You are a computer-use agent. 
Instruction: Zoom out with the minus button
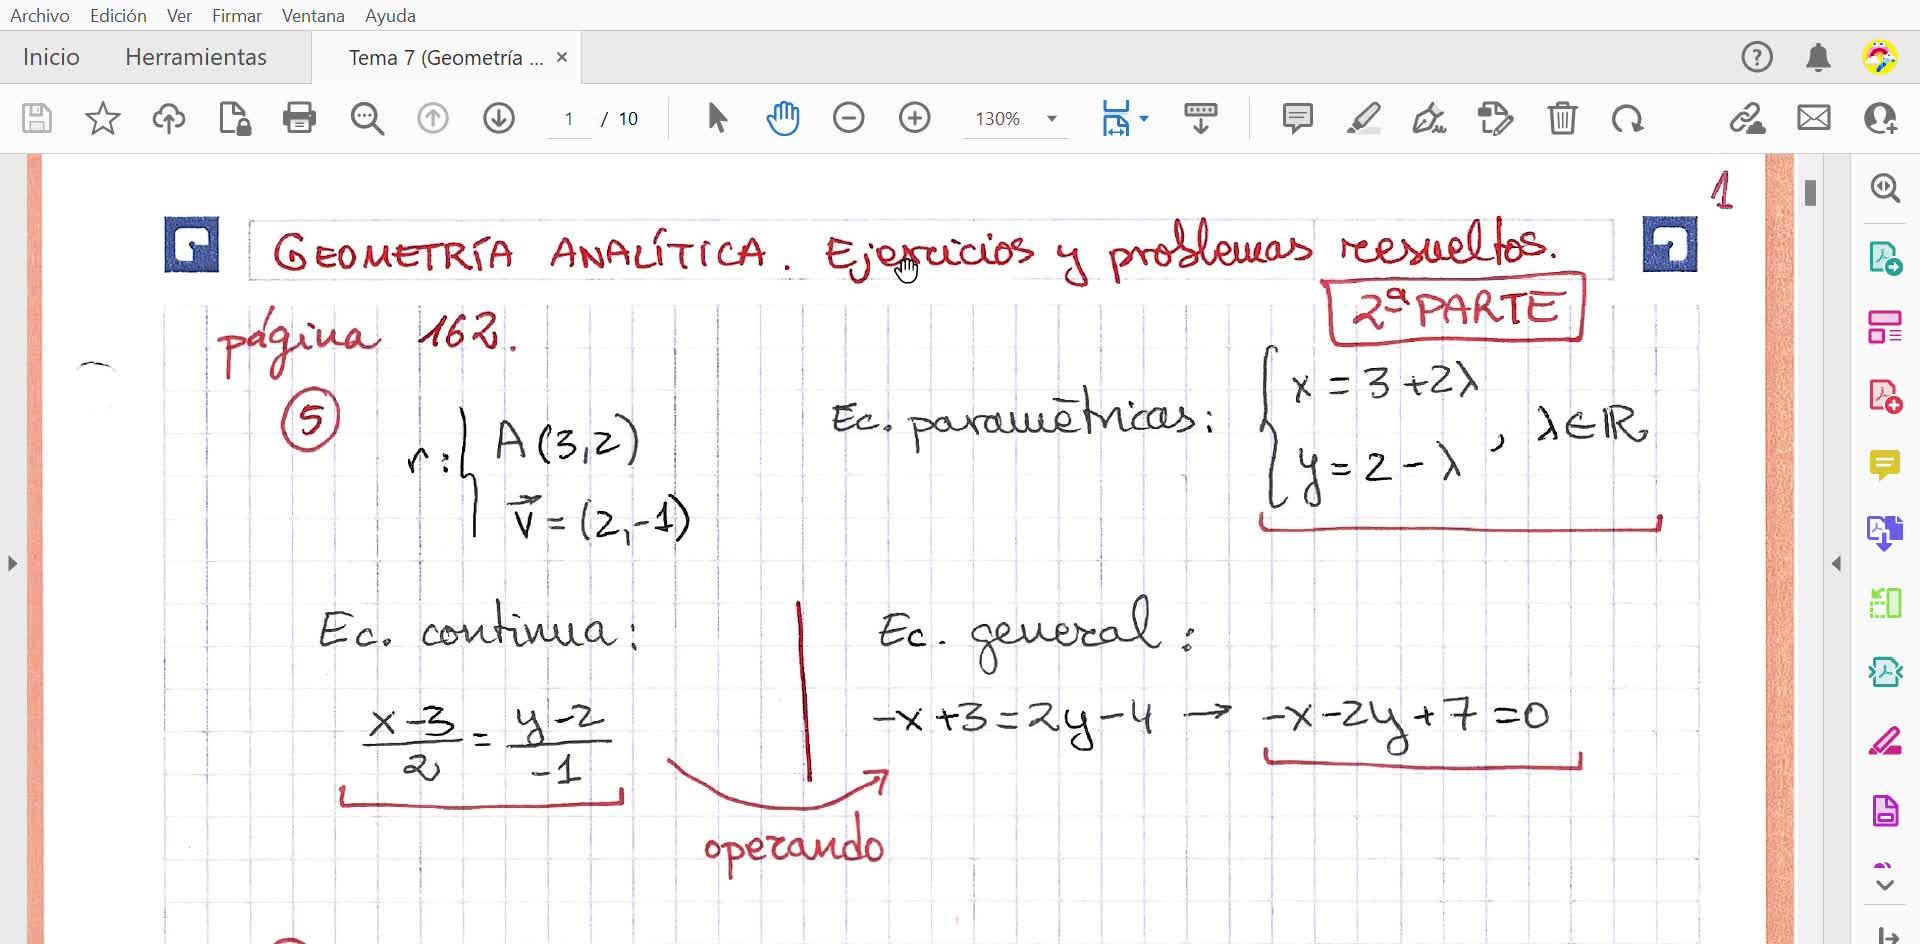[849, 118]
